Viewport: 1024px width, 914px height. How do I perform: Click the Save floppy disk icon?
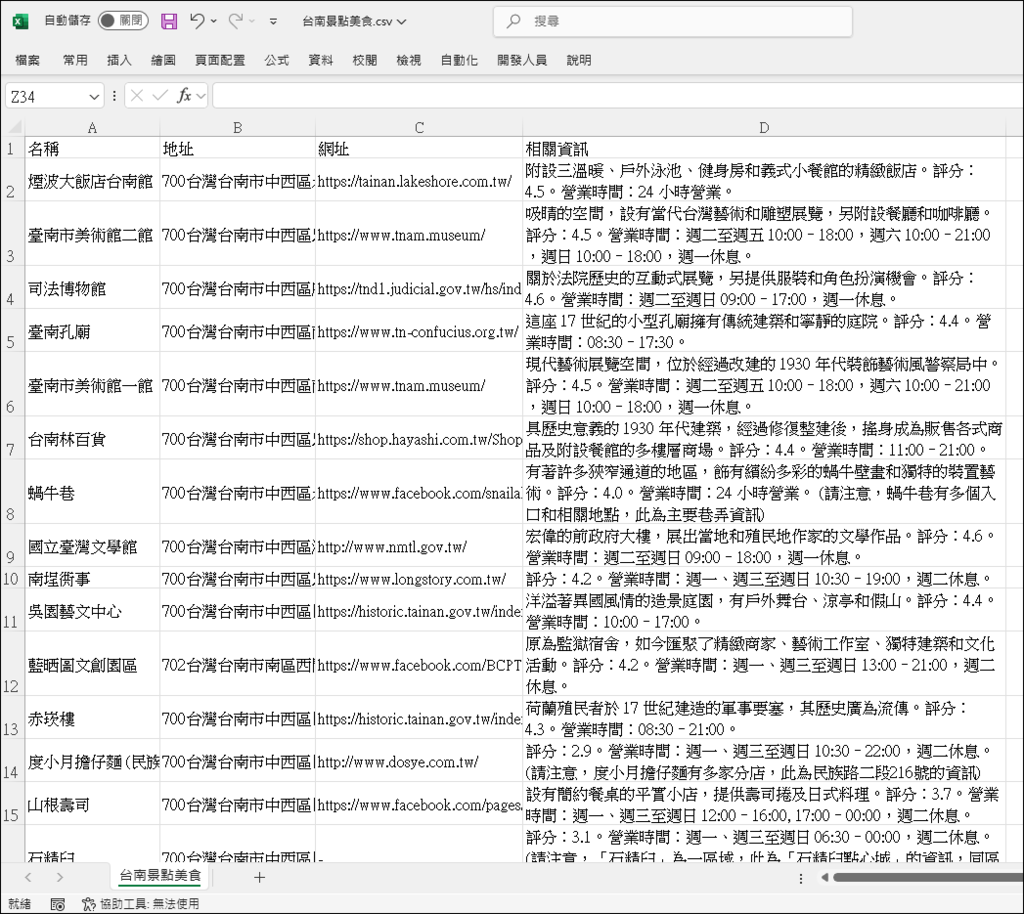point(168,22)
